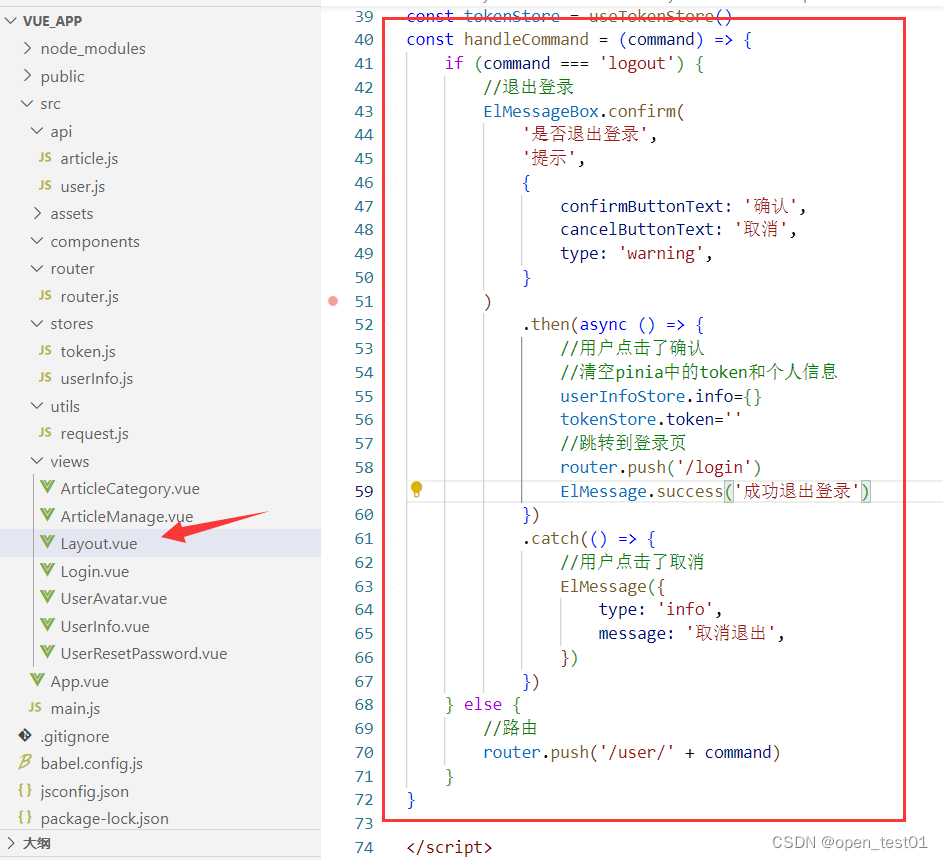Toggle the red breakpoint dot on line 51
Viewport: 943px width, 860px height.
pyautogui.click(x=333, y=300)
